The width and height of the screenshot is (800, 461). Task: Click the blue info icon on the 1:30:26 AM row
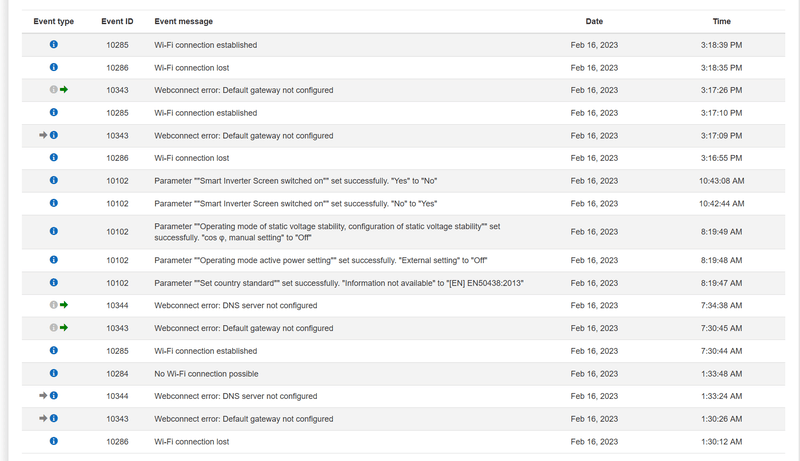(x=54, y=419)
